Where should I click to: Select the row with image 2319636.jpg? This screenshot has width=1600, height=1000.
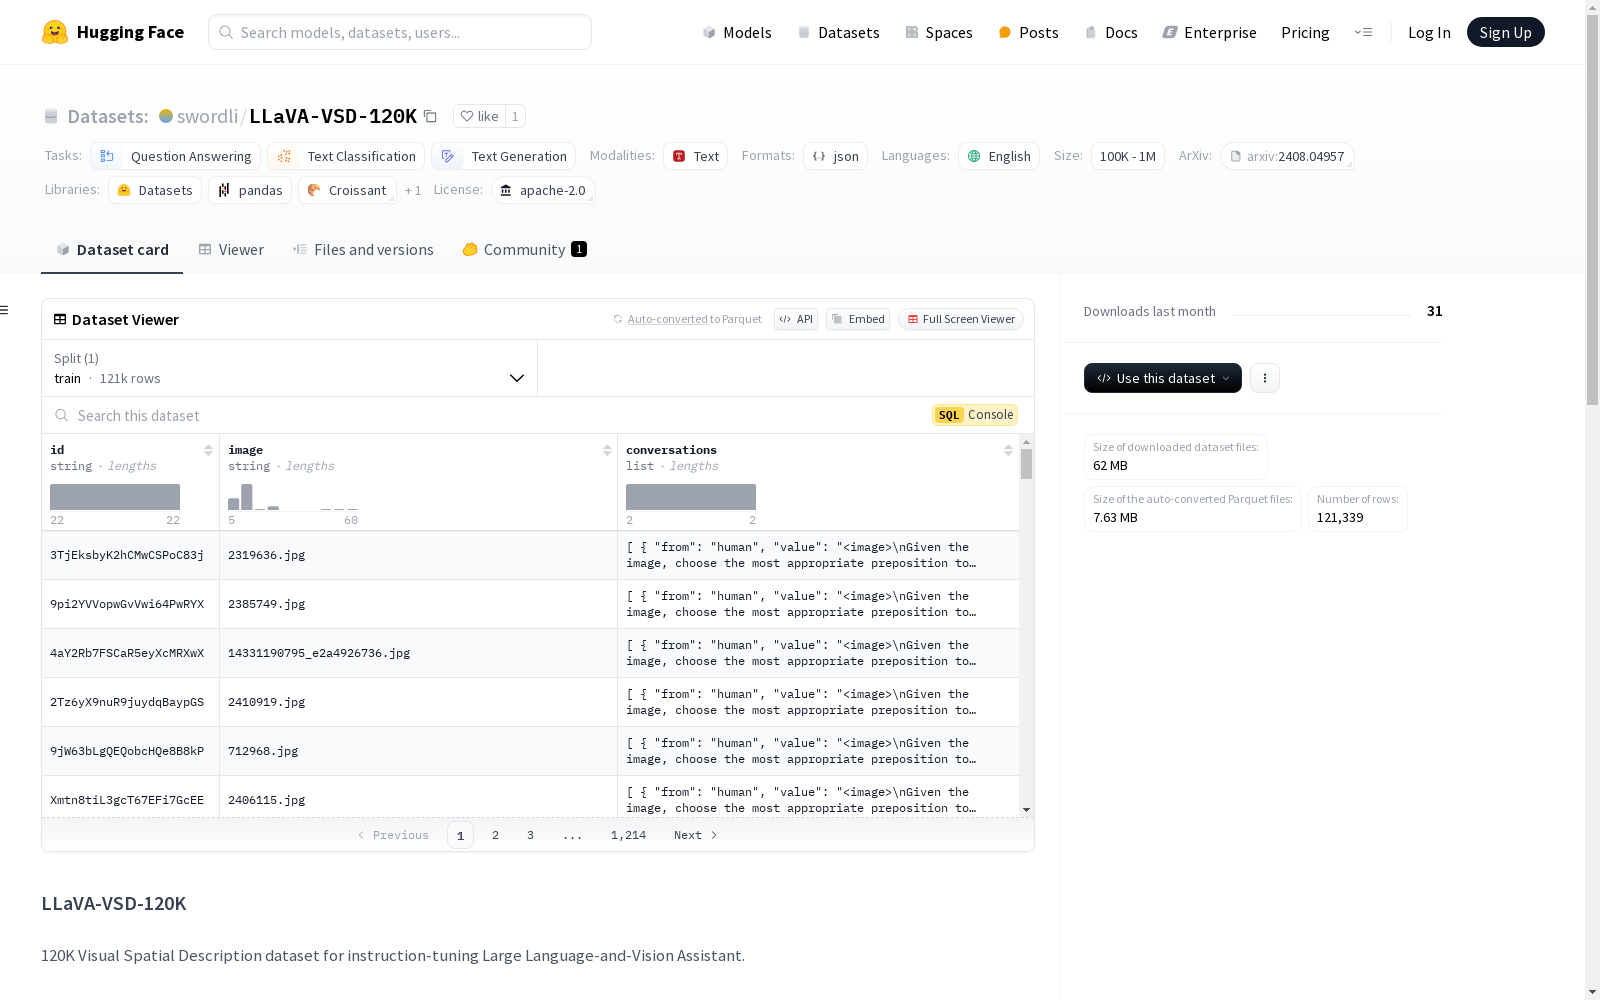pos(530,555)
